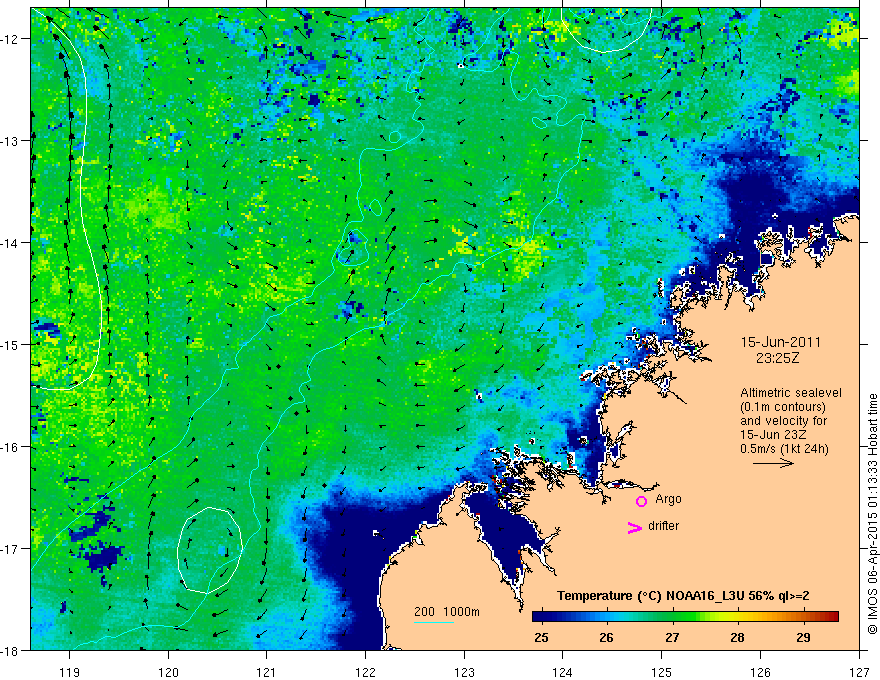Click the cyan 200 1000m isobath legend line
The image size is (880, 680).
(434, 622)
